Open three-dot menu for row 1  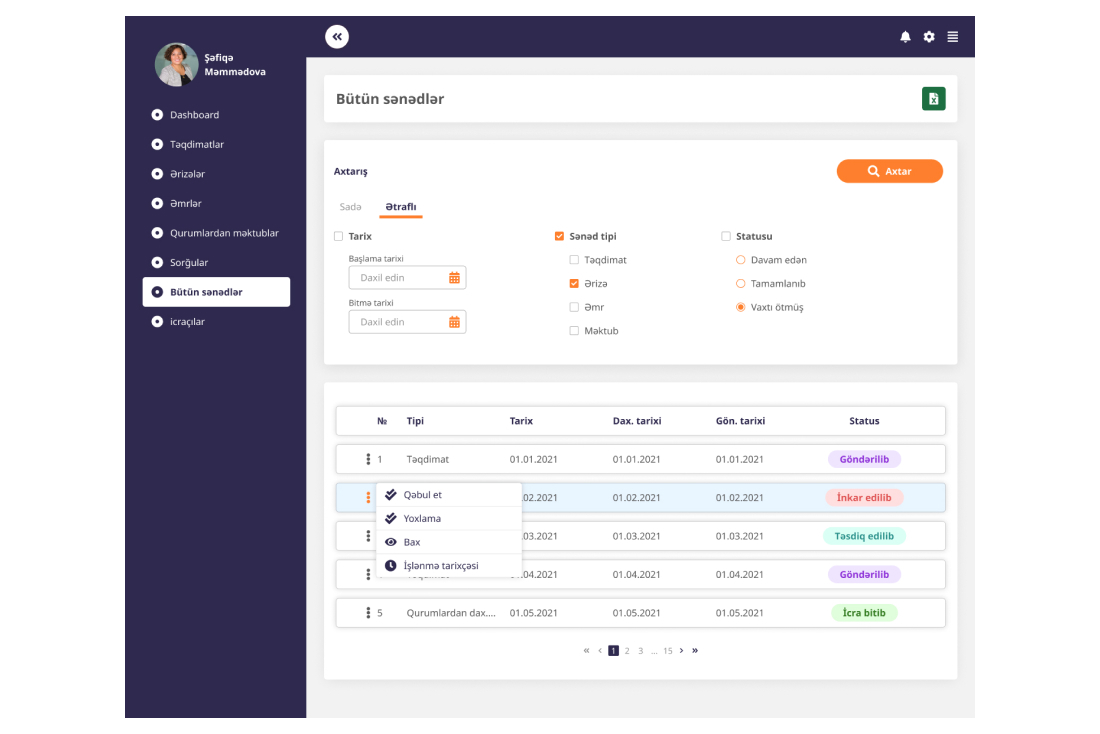368,460
